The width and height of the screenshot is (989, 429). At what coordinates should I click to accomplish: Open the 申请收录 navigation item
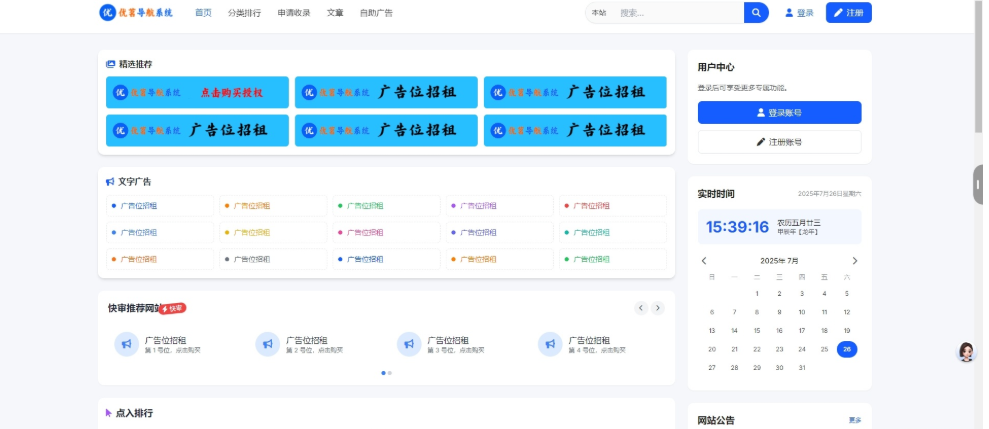(294, 13)
